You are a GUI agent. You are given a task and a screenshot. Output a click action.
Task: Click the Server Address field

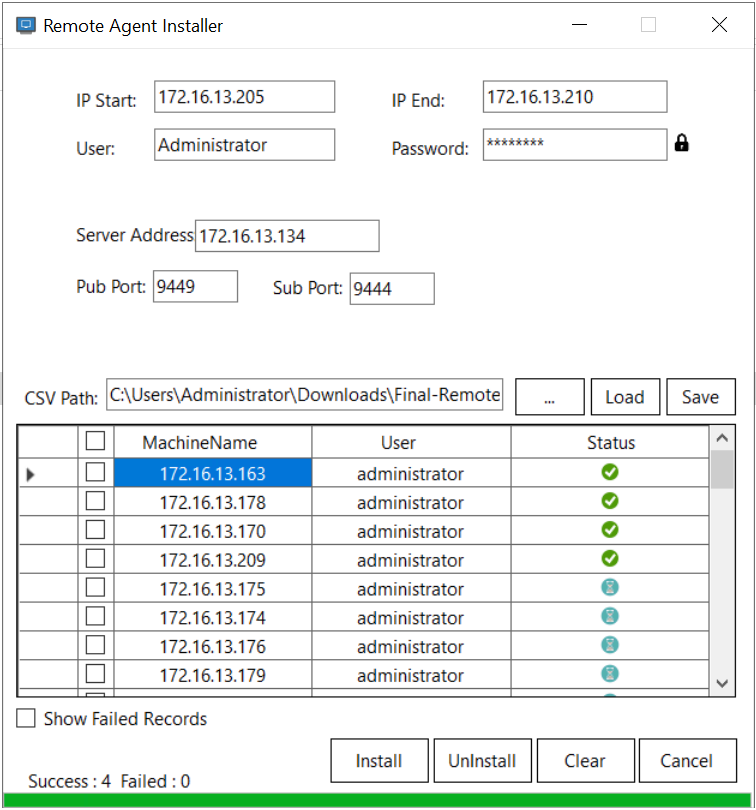pos(287,236)
